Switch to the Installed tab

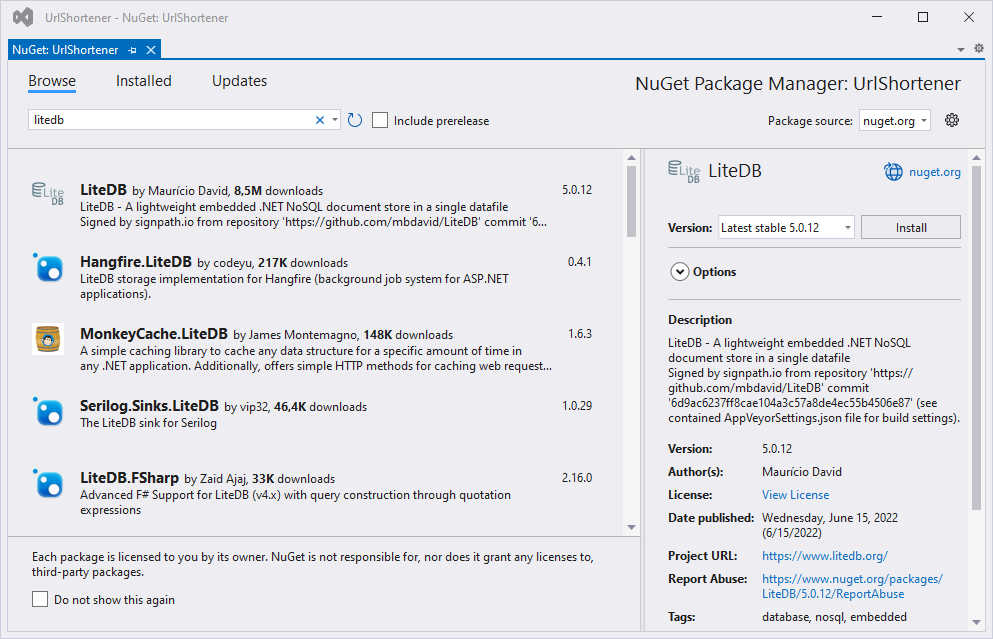tap(143, 81)
